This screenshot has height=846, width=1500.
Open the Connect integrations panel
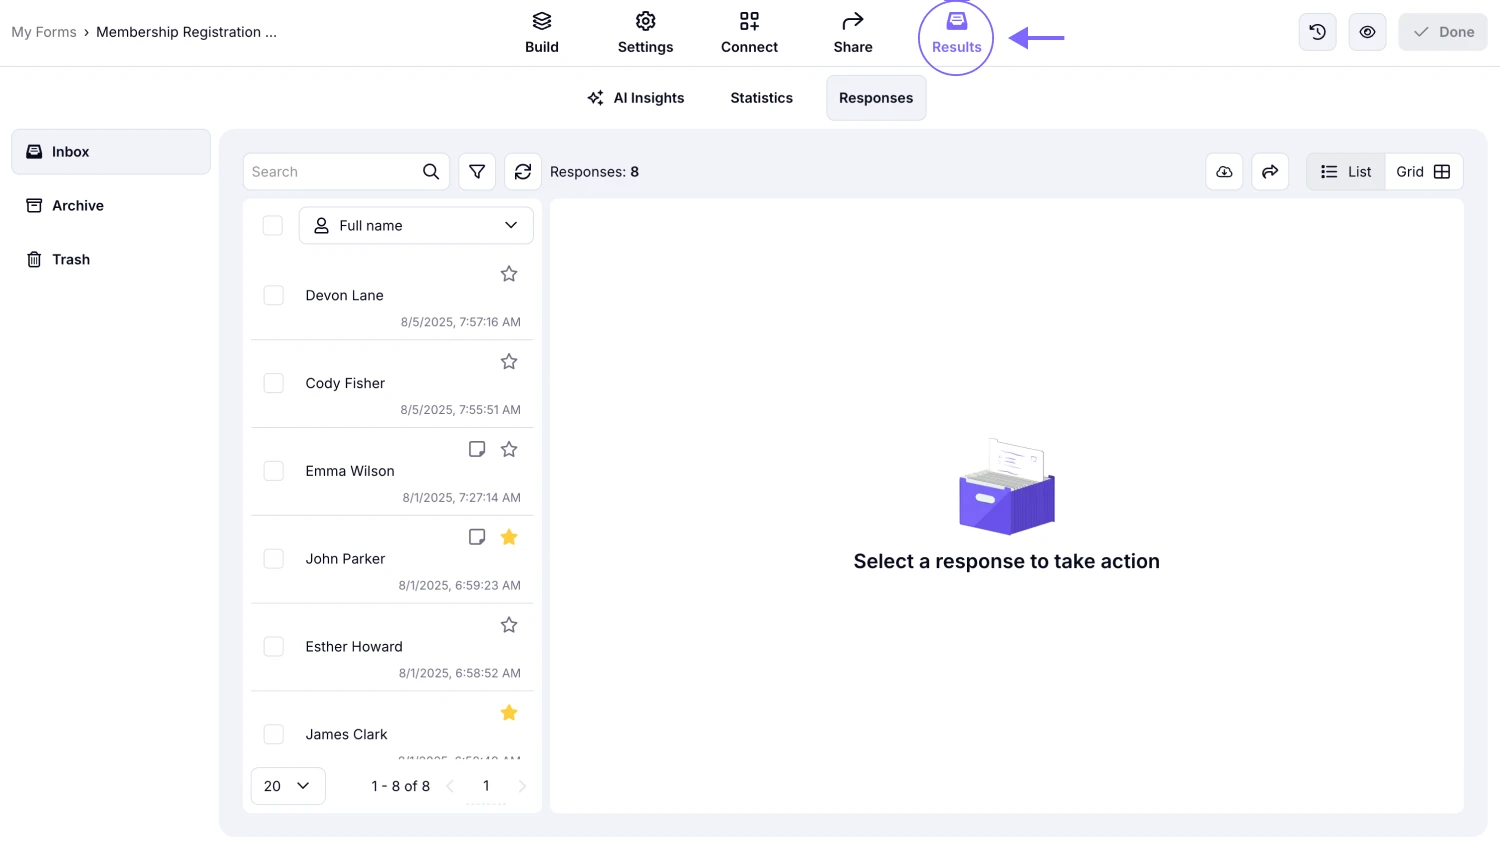tap(749, 32)
